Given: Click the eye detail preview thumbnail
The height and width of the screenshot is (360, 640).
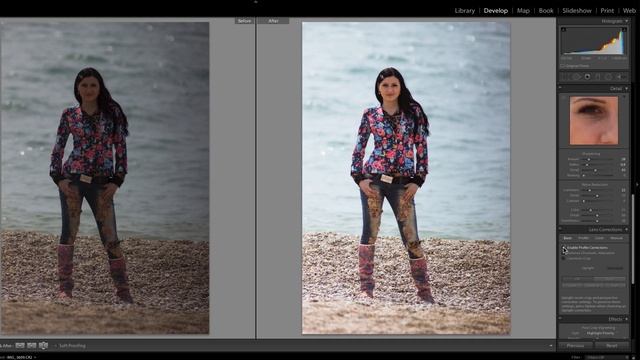Looking at the screenshot, I should (594, 120).
